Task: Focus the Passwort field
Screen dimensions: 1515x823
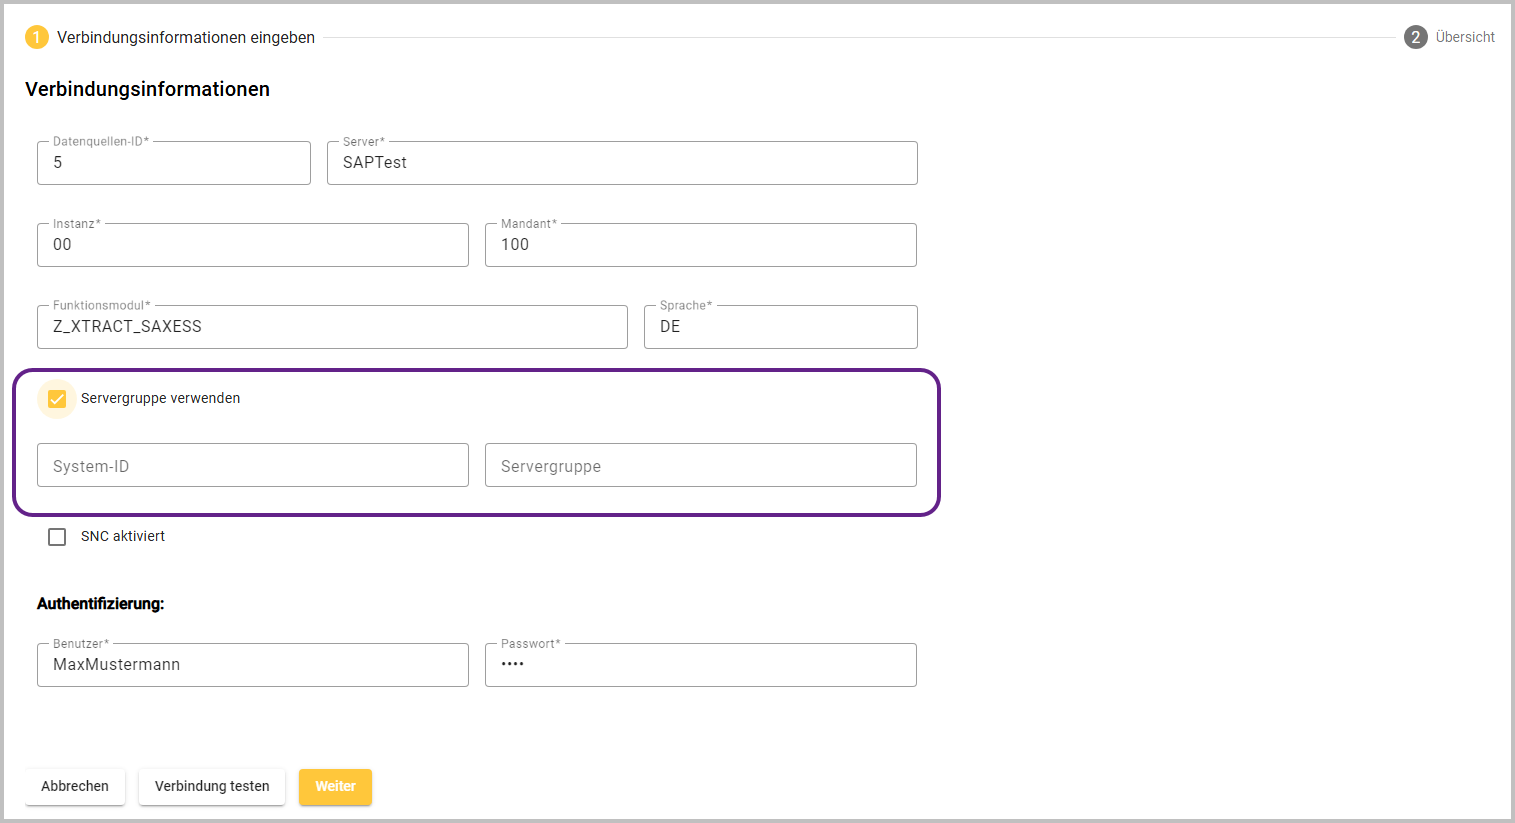Action: click(700, 665)
